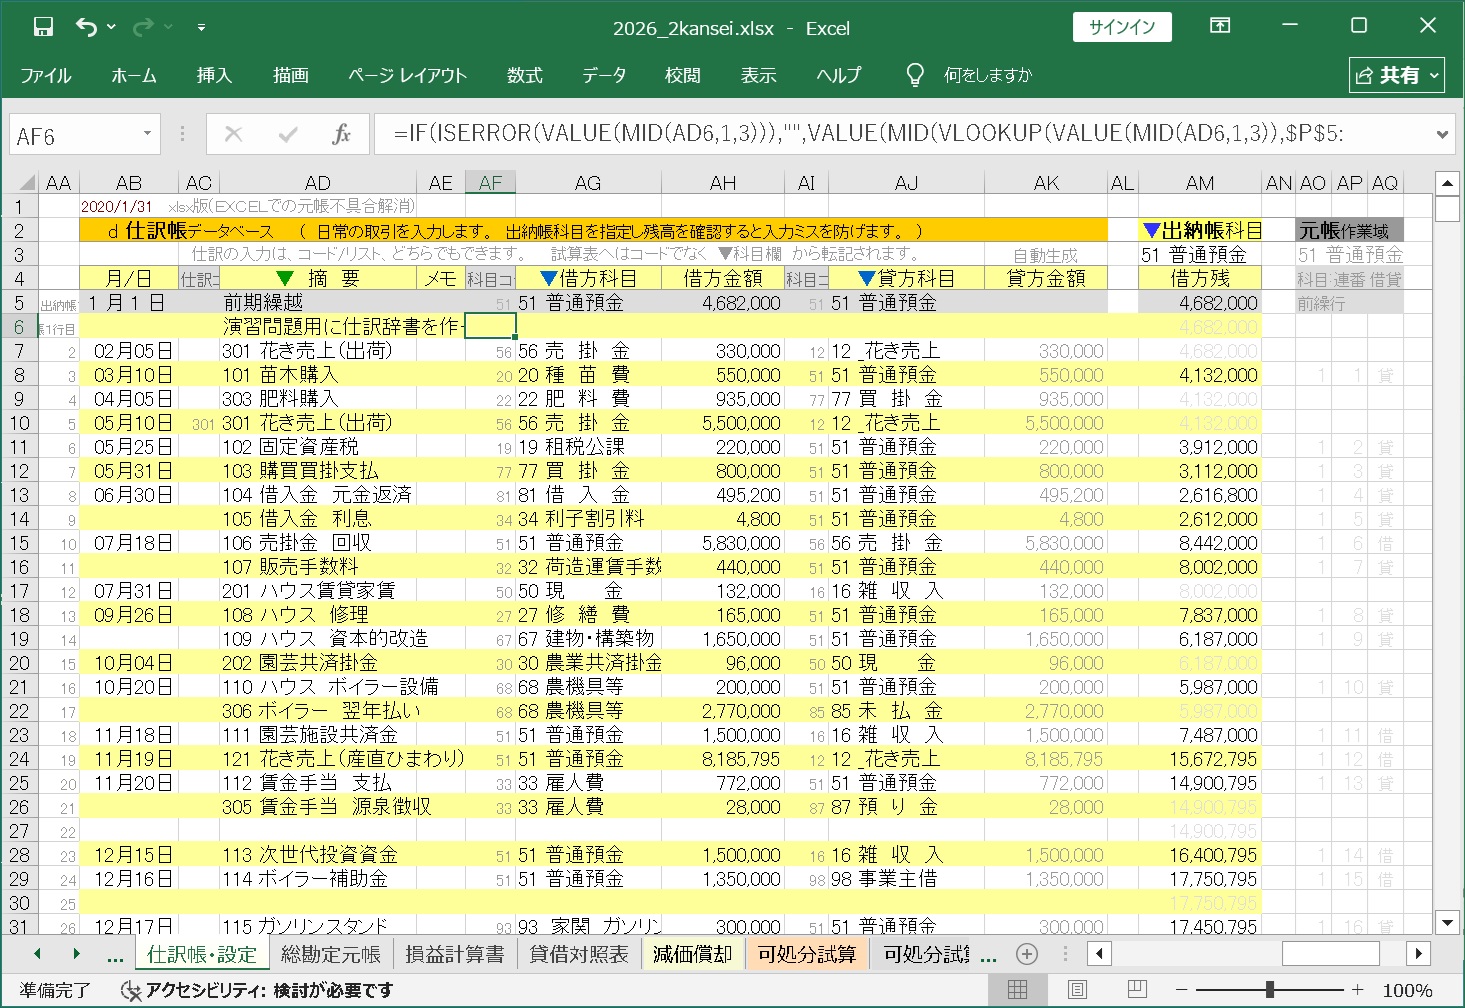Open Ribbon Display Options icon
This screenshot has height=1008, width=1465.
click(x=1220, y=27)
